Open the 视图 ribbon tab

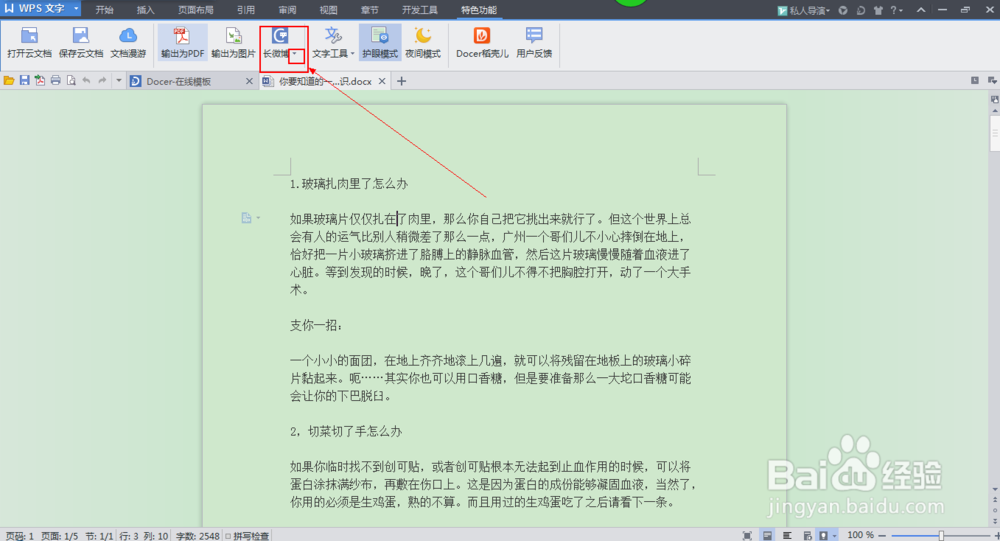pos(328,10)
